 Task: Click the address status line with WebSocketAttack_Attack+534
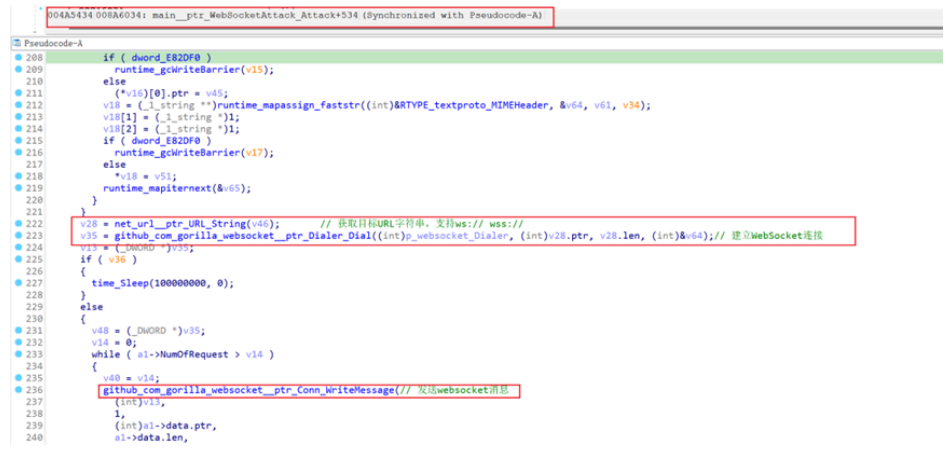[x=295, y=16]
